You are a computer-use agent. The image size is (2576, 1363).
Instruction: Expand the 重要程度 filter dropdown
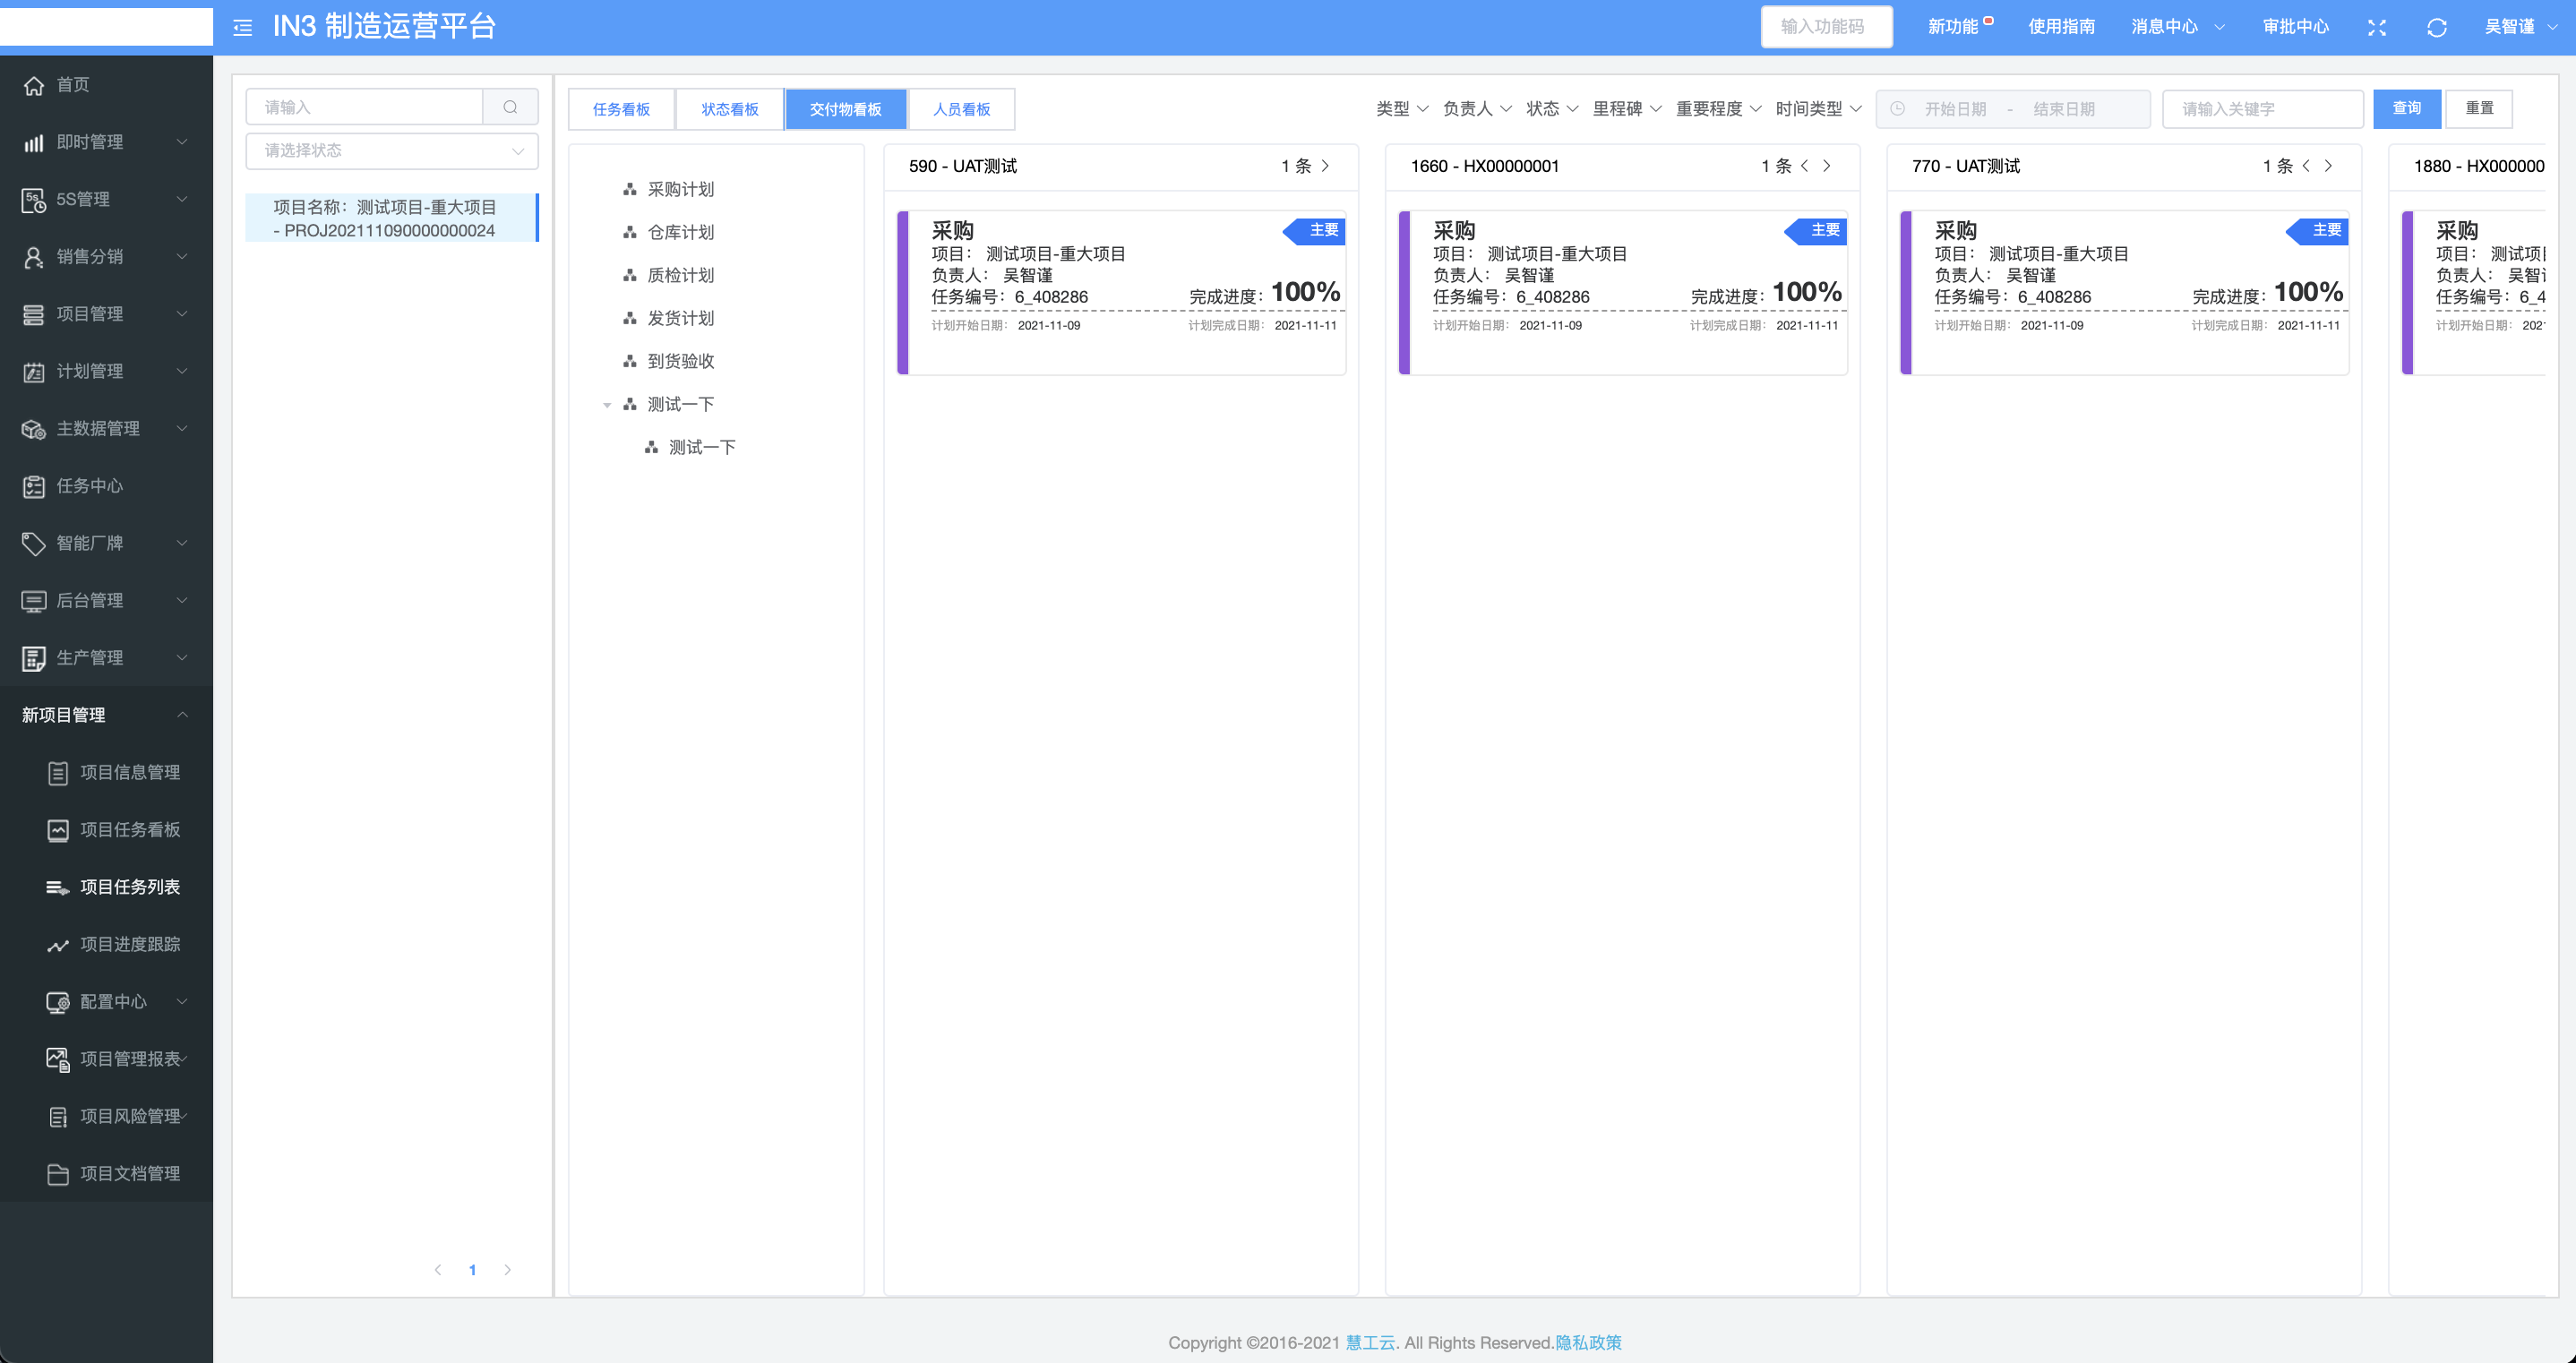[1717, 109]
